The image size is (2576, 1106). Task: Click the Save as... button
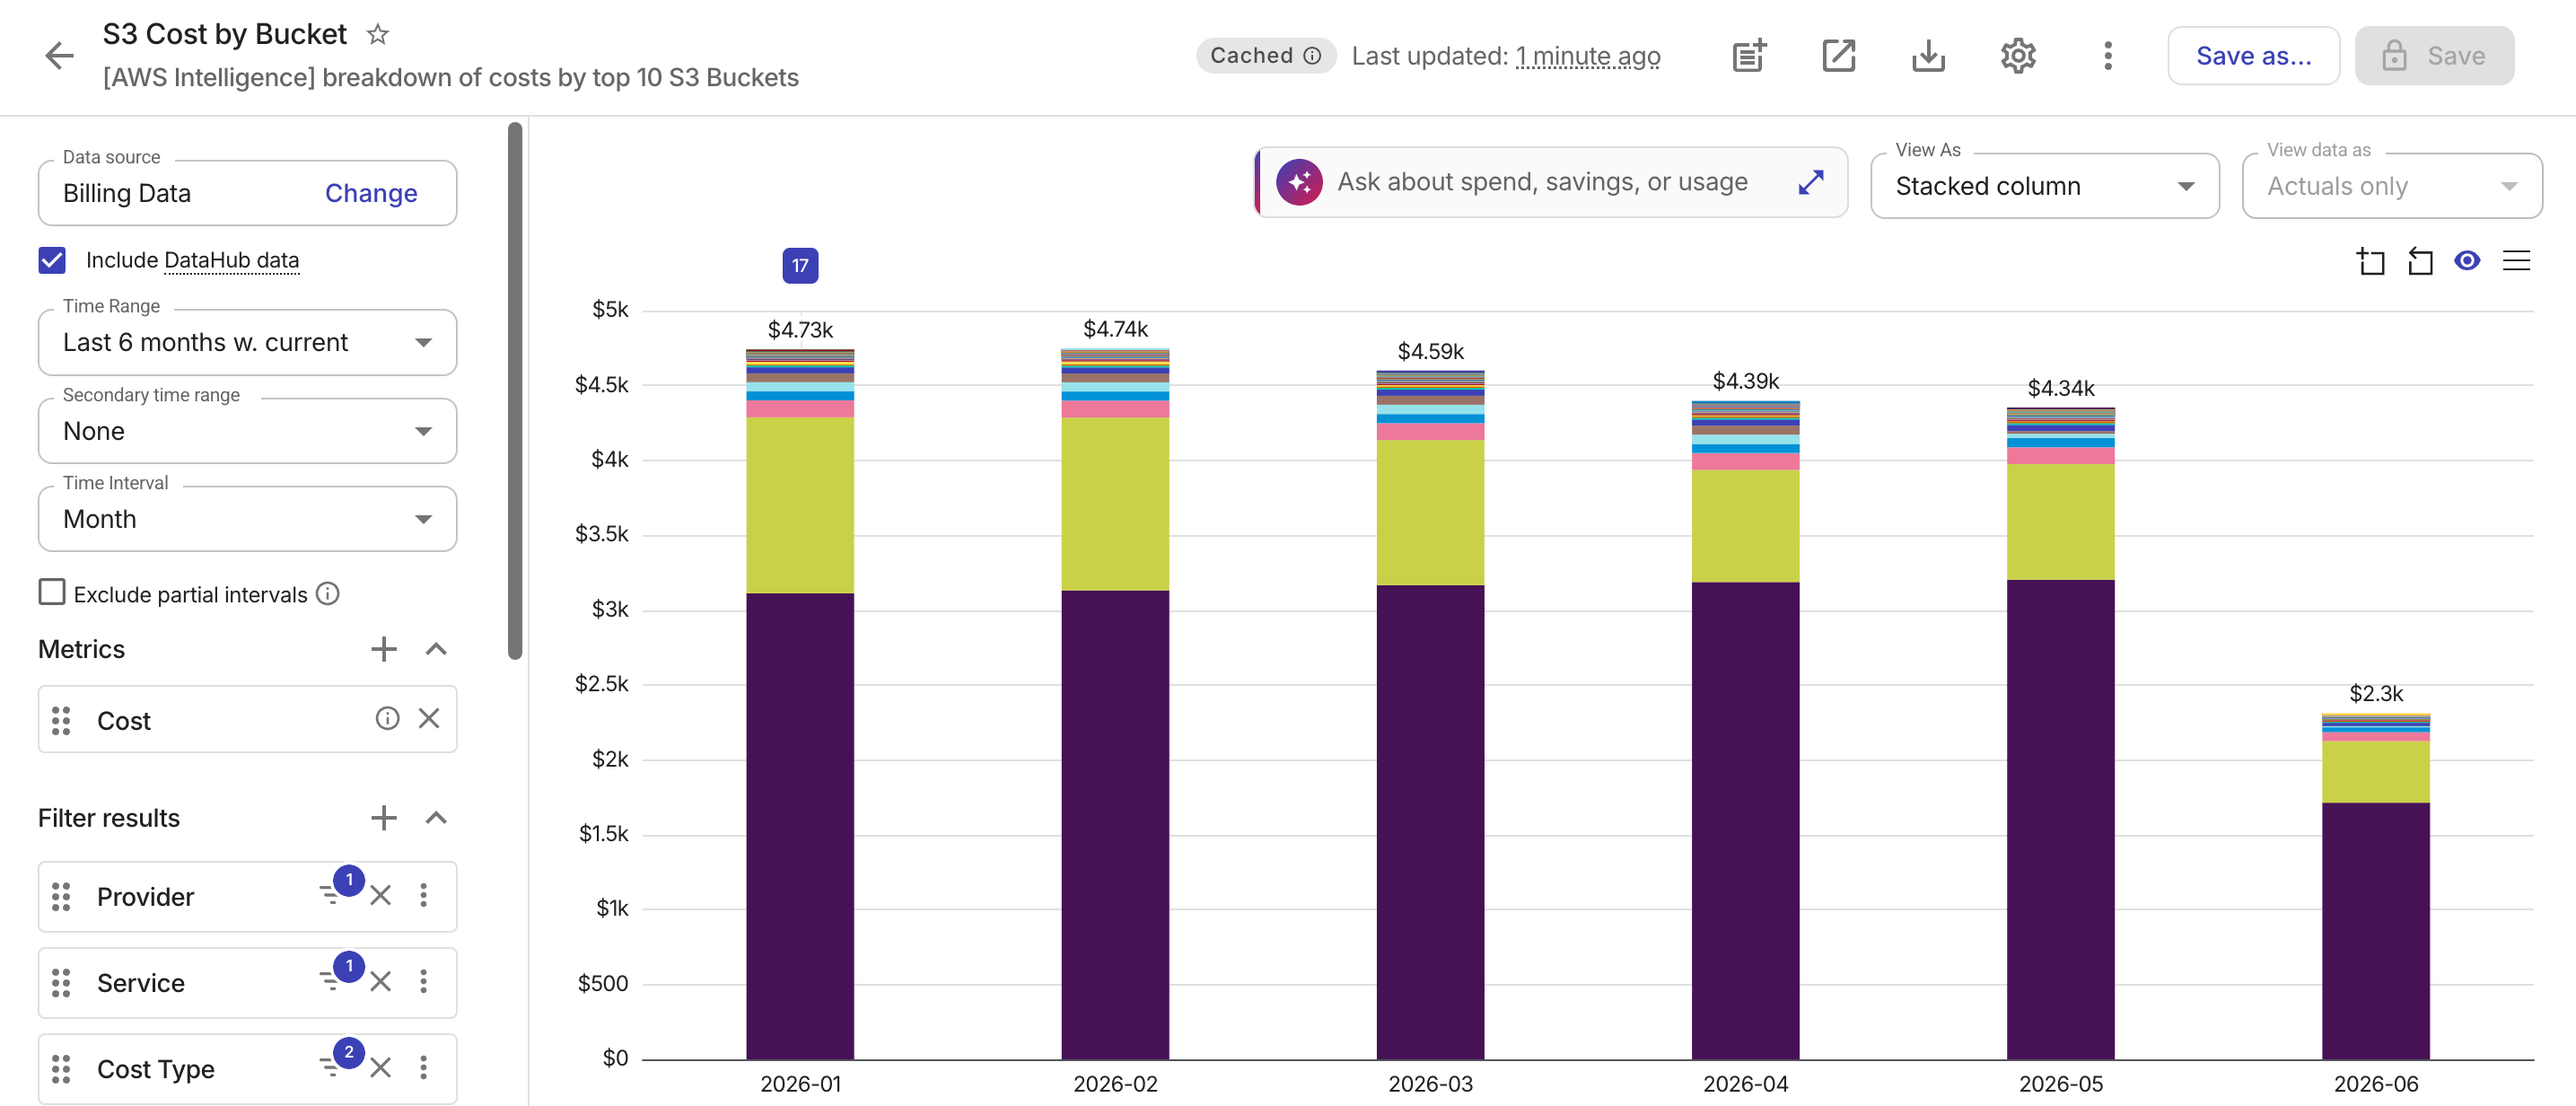click(2253, 56)
